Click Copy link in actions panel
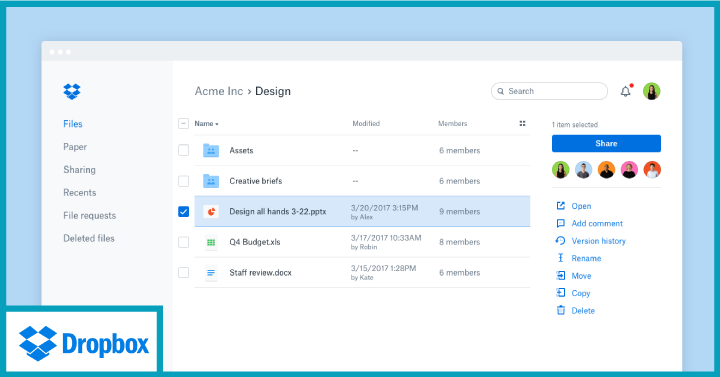Viewport: 720px width, 377px height. (x=580, y=293)
